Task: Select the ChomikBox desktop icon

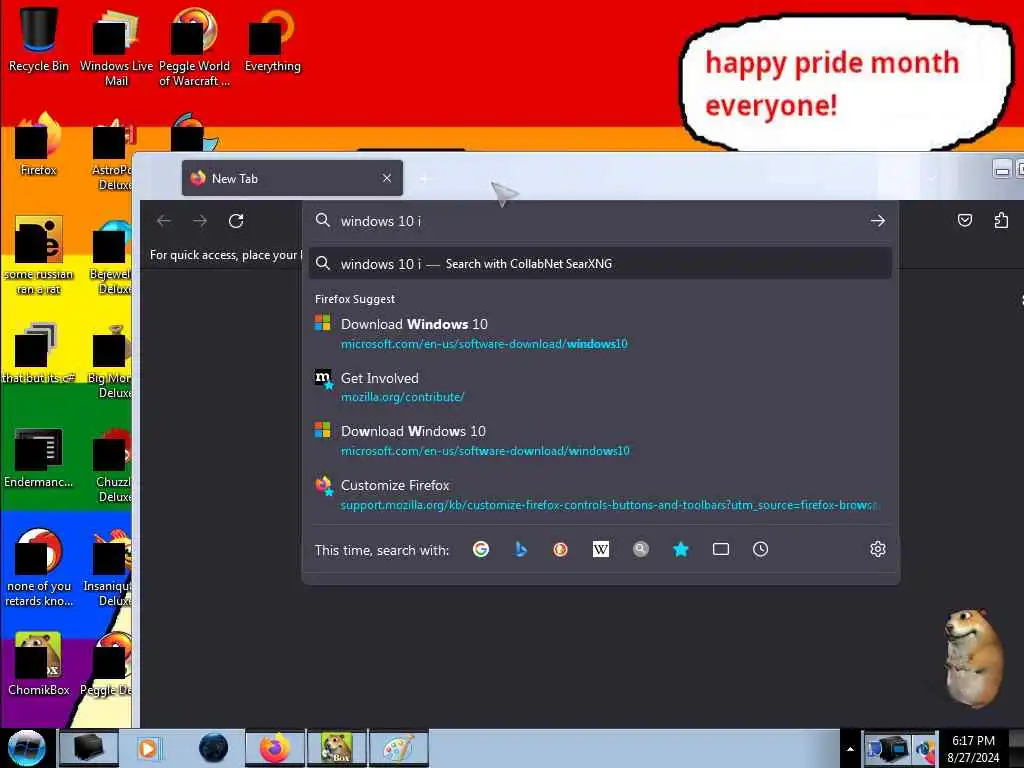Action: (x=39, y=664)
